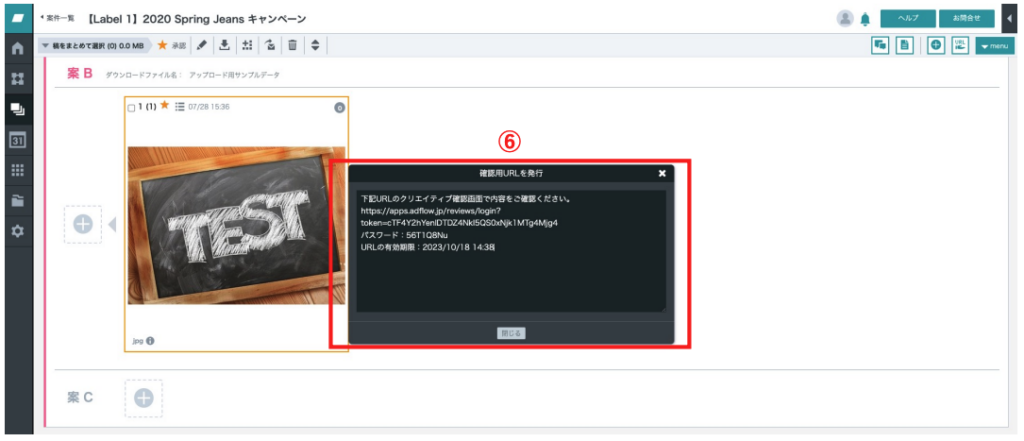Open the settings gear in sidebar

[x=18, y=231]
